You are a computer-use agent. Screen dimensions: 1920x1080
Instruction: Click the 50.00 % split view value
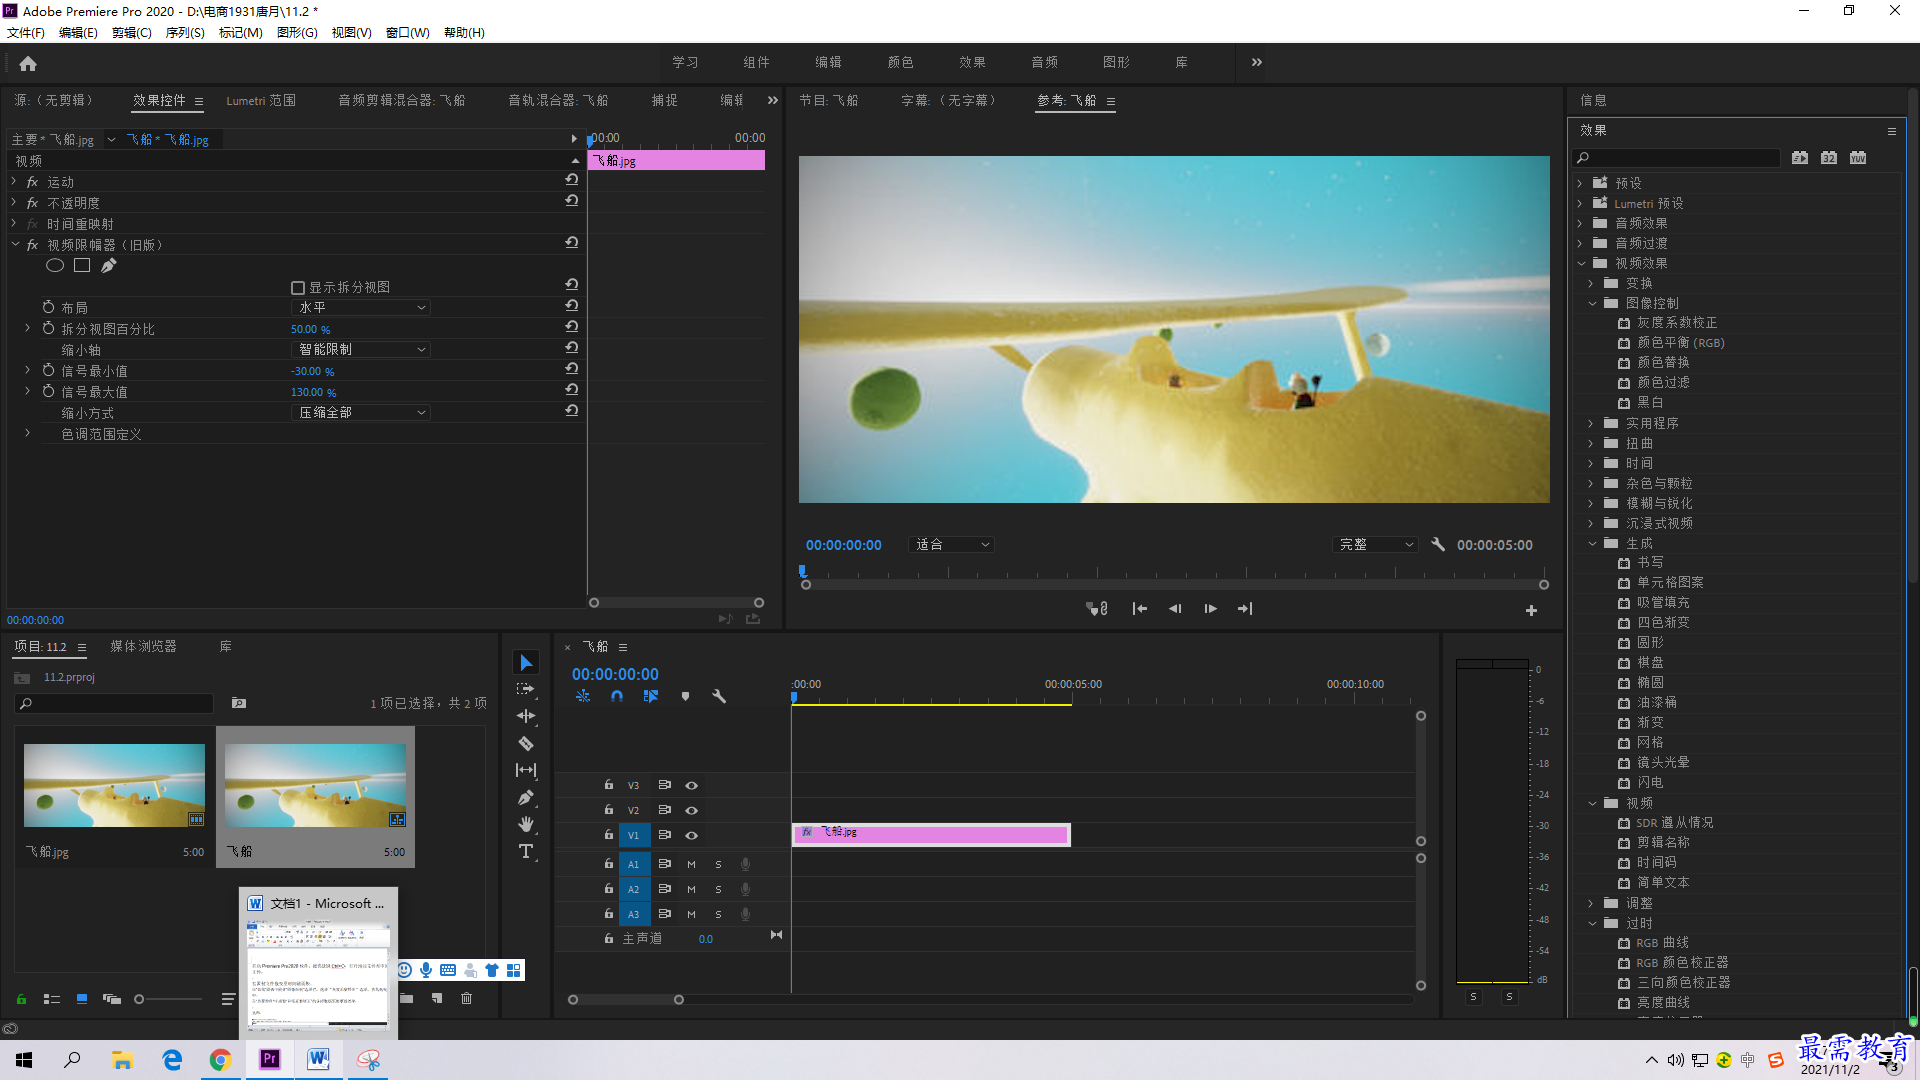click(310, 329)
